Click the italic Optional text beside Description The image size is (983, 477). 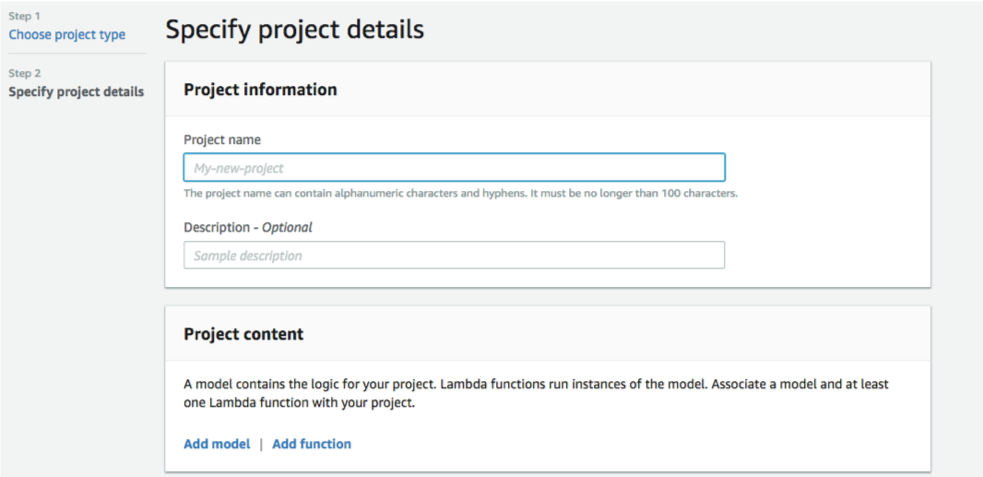[287, 228]
